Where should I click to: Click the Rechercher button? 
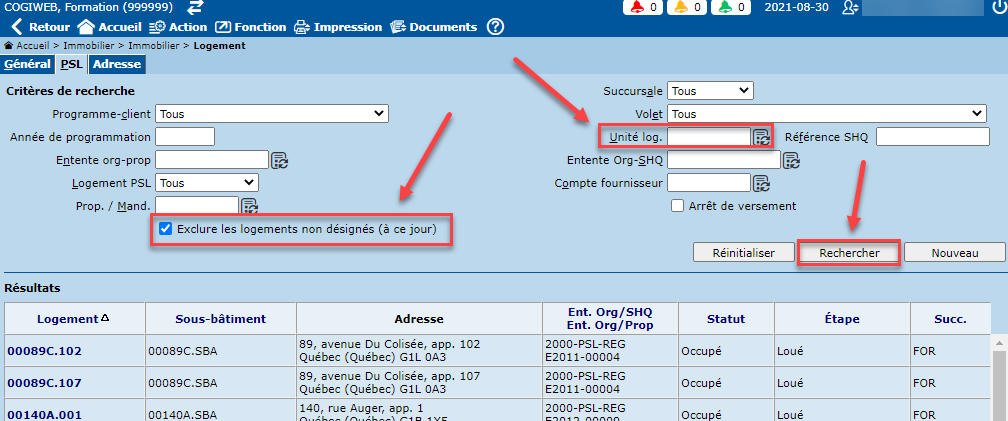tap(849, 253)
